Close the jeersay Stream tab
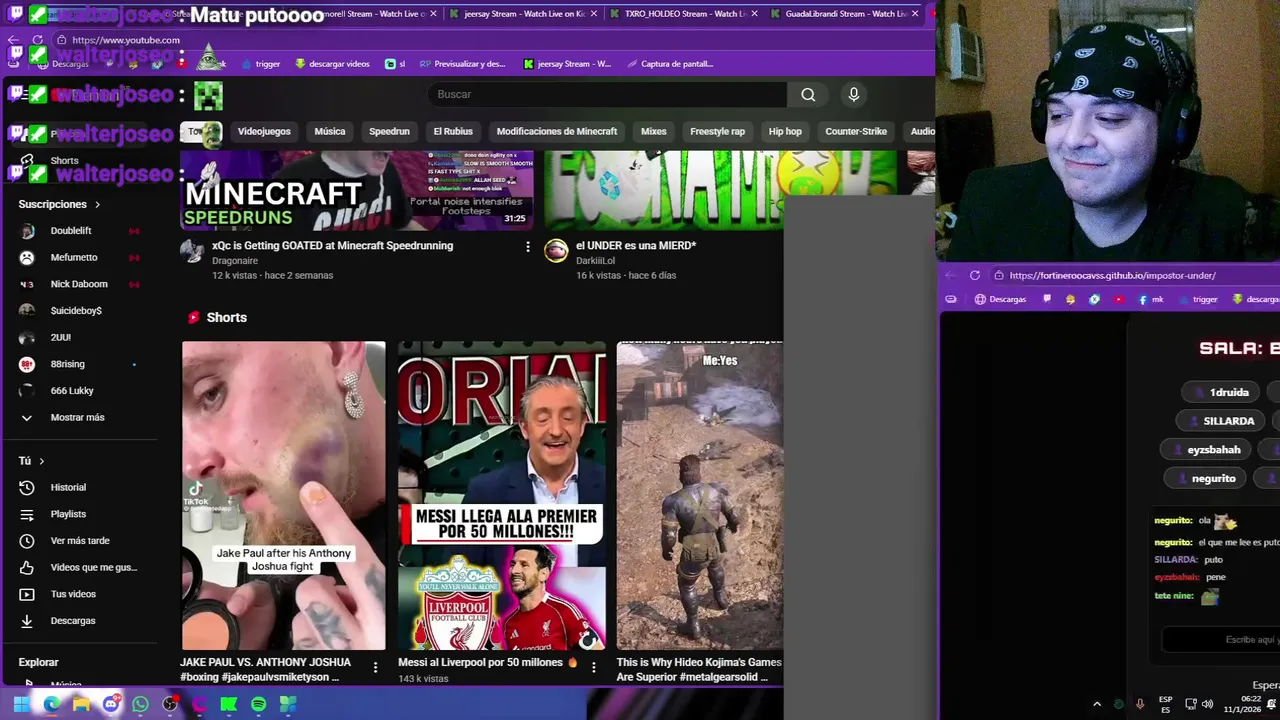Viewport: 1280px width, 720px height. point(593,14)
